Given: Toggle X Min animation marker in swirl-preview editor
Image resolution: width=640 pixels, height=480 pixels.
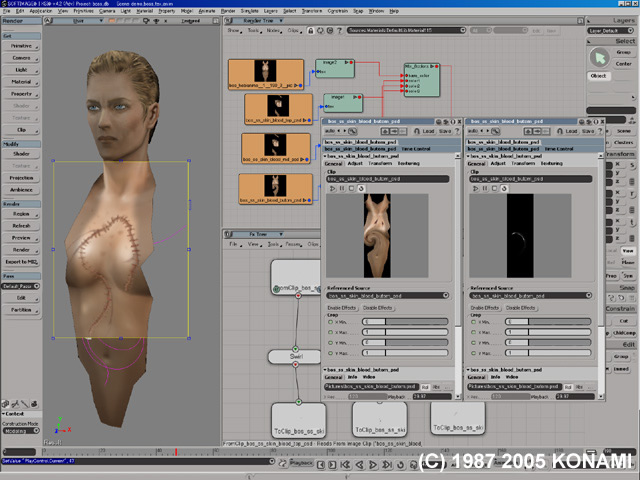Looking at the screenshot, I should tap(330, 322).
